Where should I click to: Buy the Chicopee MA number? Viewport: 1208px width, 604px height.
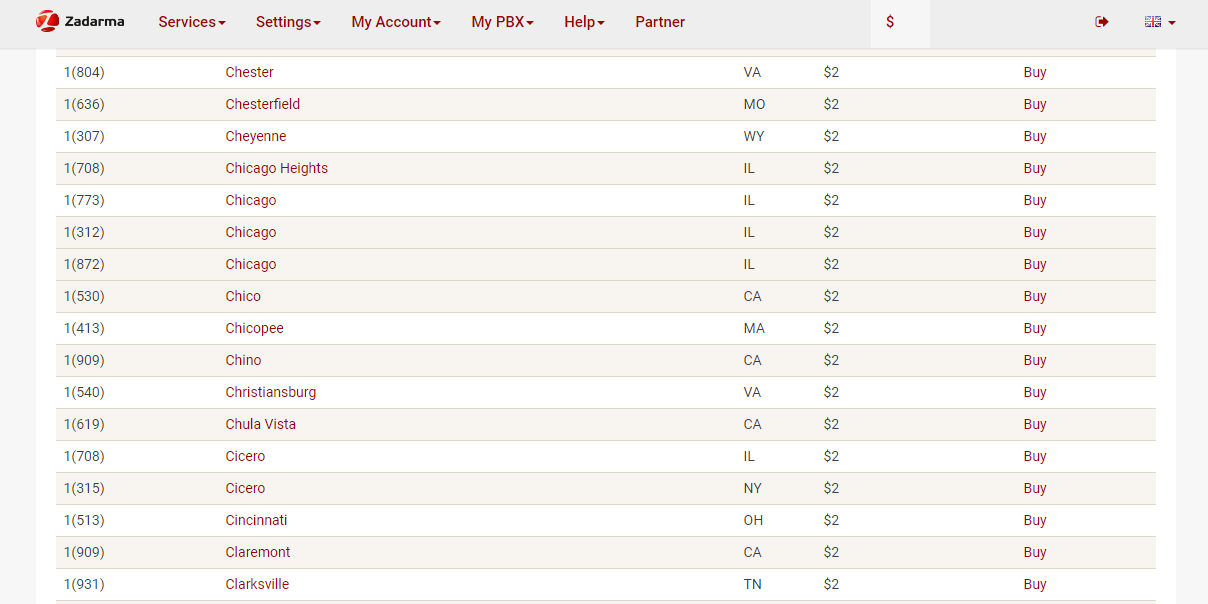1035,328
